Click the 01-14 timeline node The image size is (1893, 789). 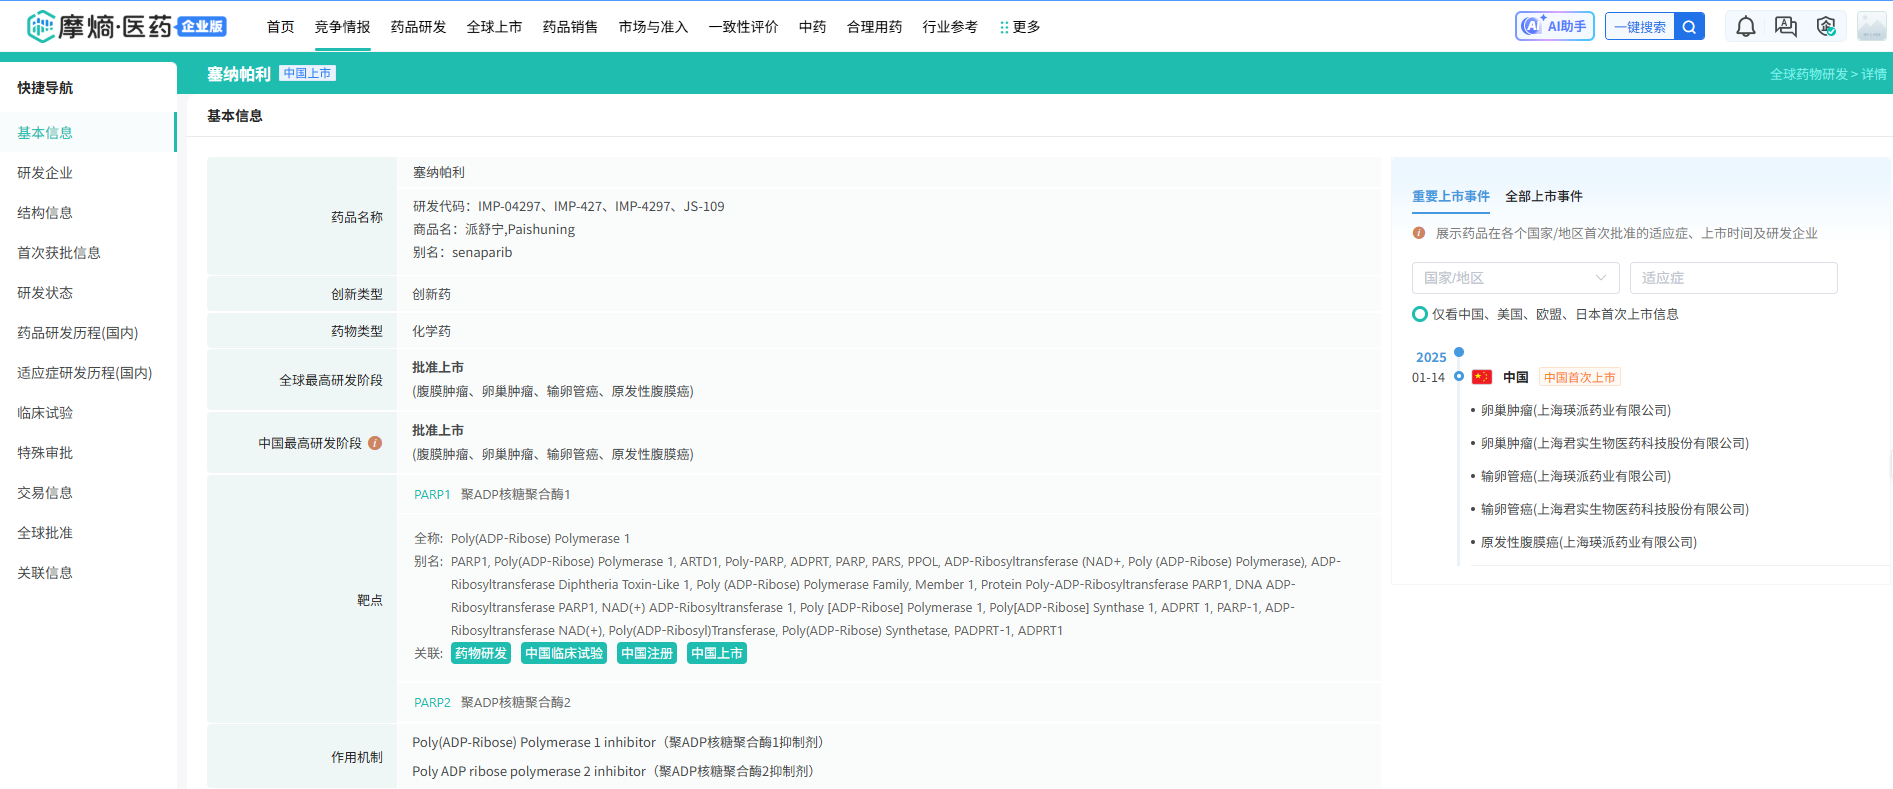[1459, 376]
